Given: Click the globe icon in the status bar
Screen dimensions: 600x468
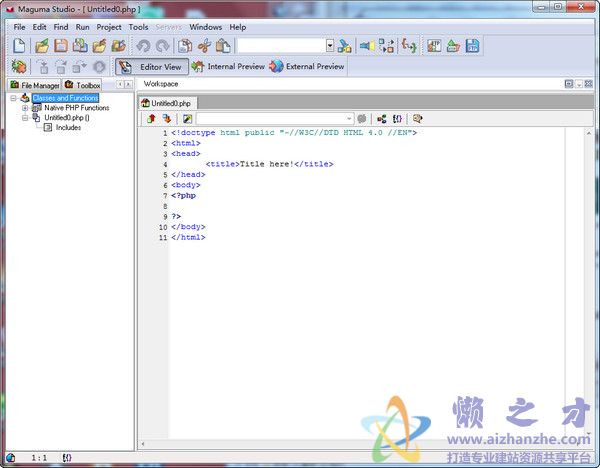Looking at the screenshot, I should coord(11,458).
